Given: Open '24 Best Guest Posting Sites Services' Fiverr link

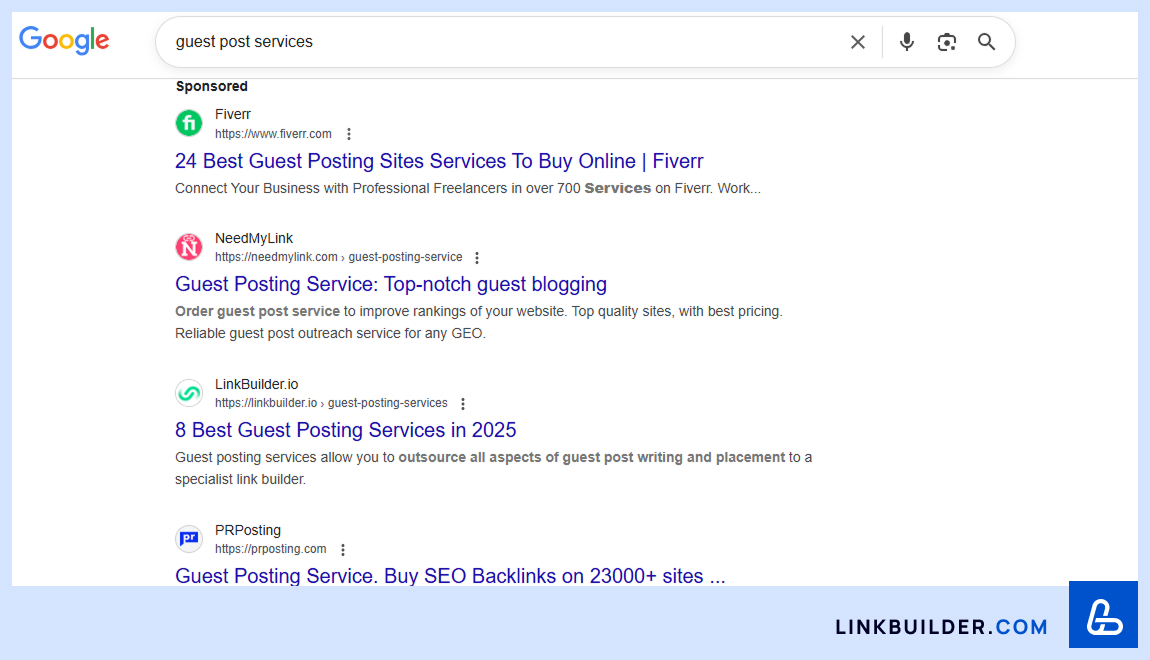Looking at the screenshot, I should (x=439, y=161).
